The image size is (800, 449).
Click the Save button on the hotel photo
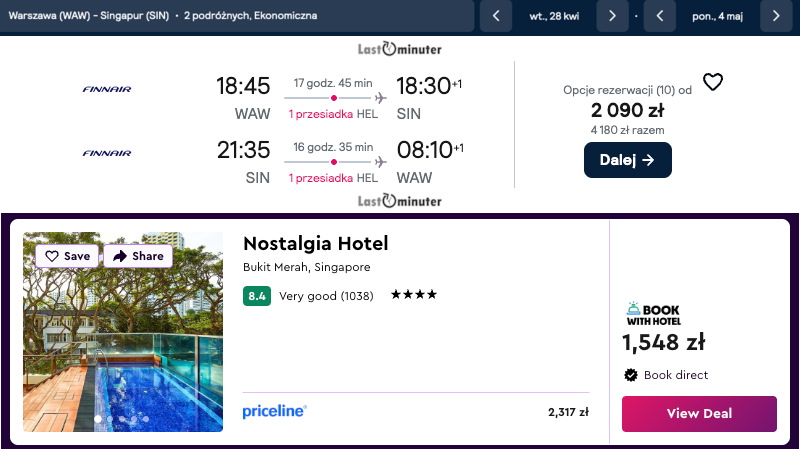pyautogui.click(x=67, y=256)
